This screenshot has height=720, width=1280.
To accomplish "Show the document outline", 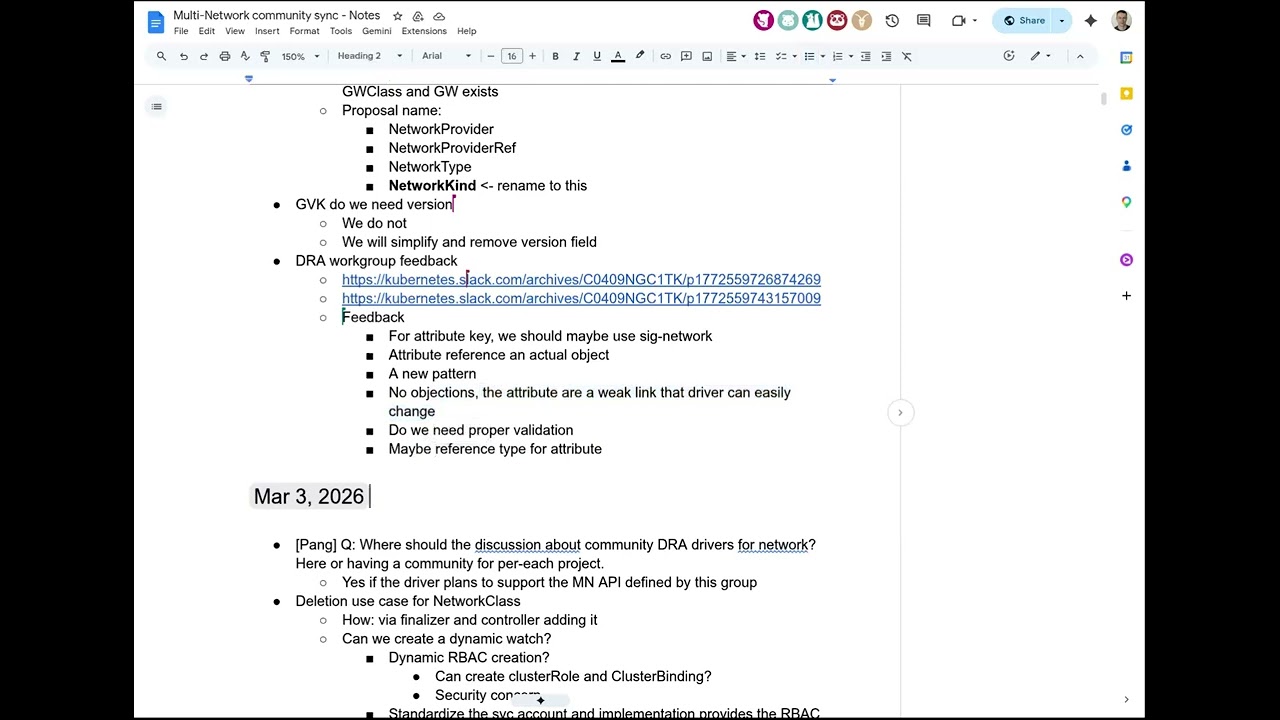I will tap(156, 106).
